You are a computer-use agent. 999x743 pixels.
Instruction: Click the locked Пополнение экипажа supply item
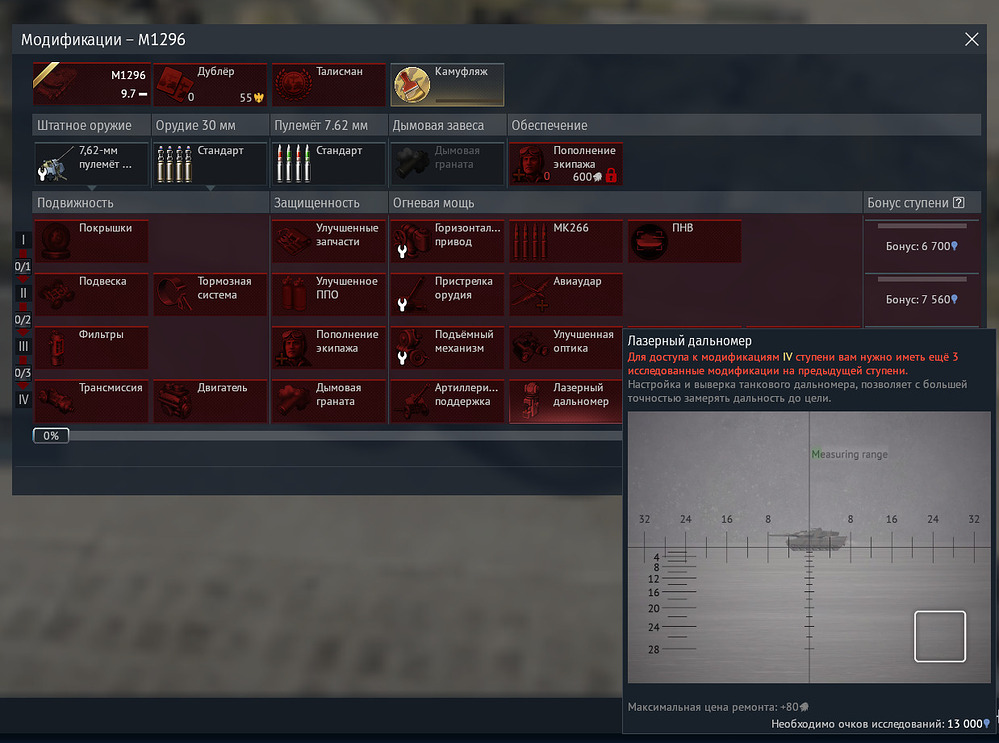click(566, 163)
